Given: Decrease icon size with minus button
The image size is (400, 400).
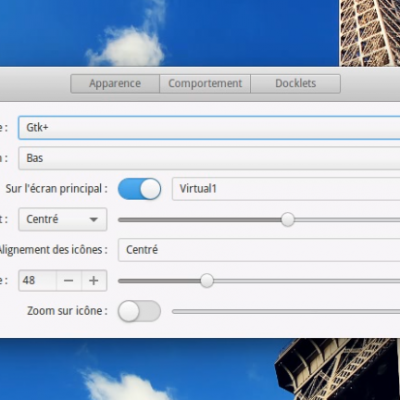Looking at the screenshot, I should tap(69, 280).
